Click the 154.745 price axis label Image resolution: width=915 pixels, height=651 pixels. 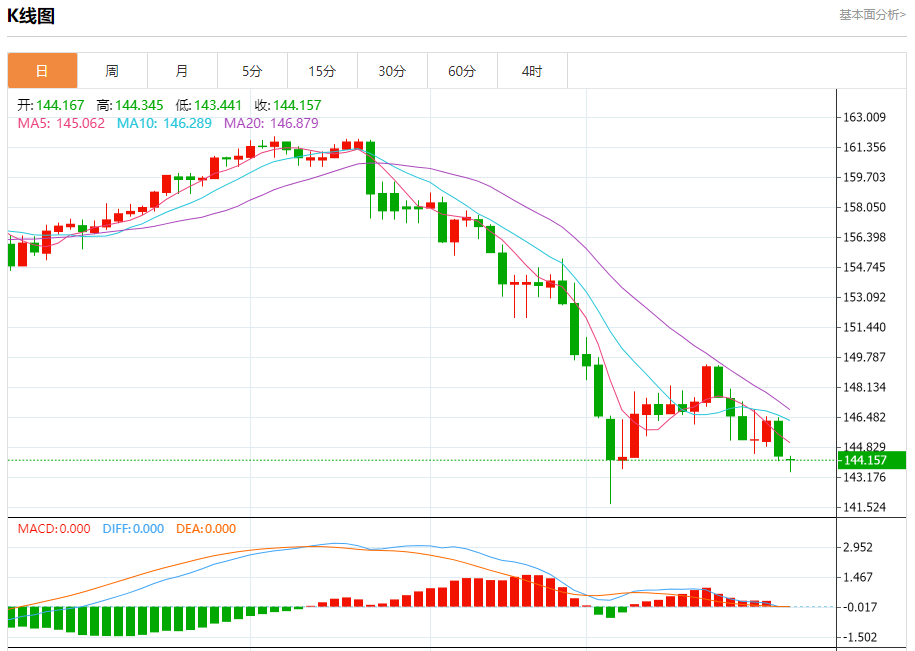(x=864, y=267)
